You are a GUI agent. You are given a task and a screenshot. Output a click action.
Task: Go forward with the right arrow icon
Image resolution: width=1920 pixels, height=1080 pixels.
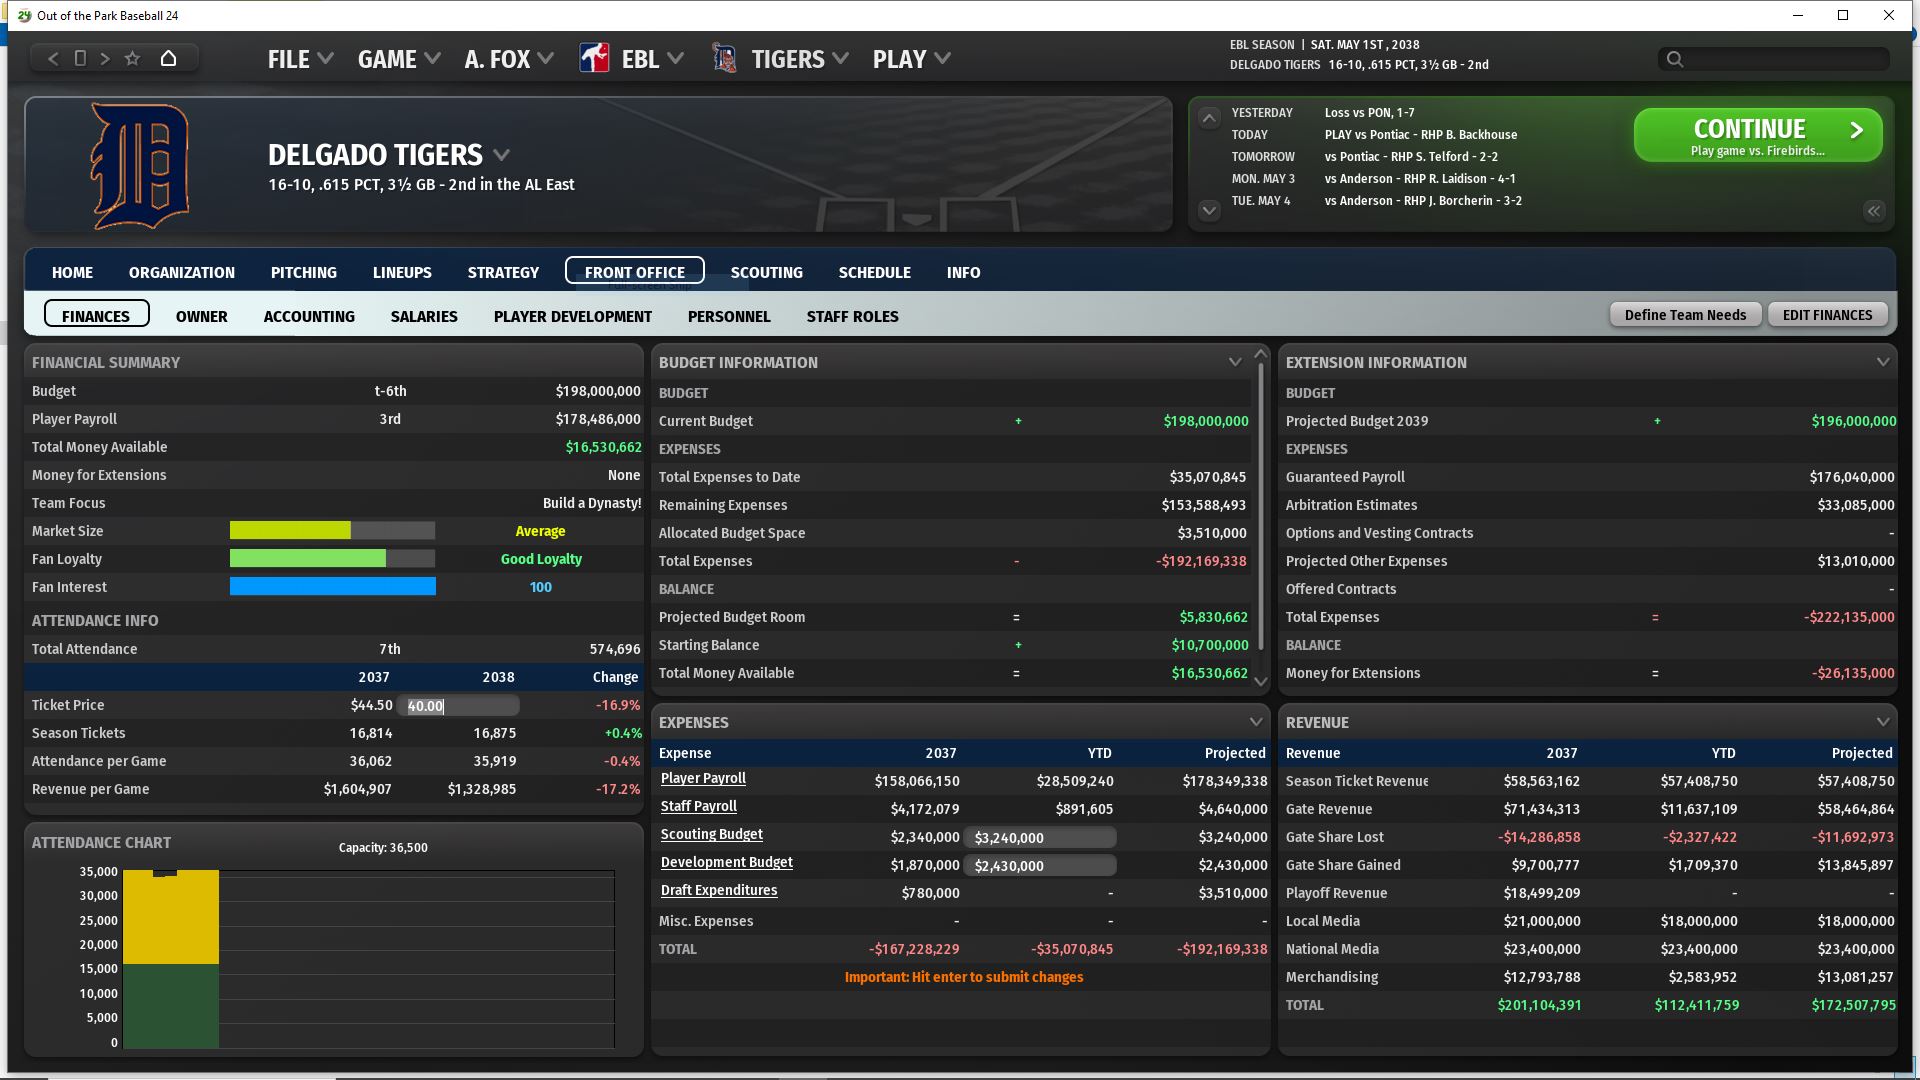tap(105, 58)
